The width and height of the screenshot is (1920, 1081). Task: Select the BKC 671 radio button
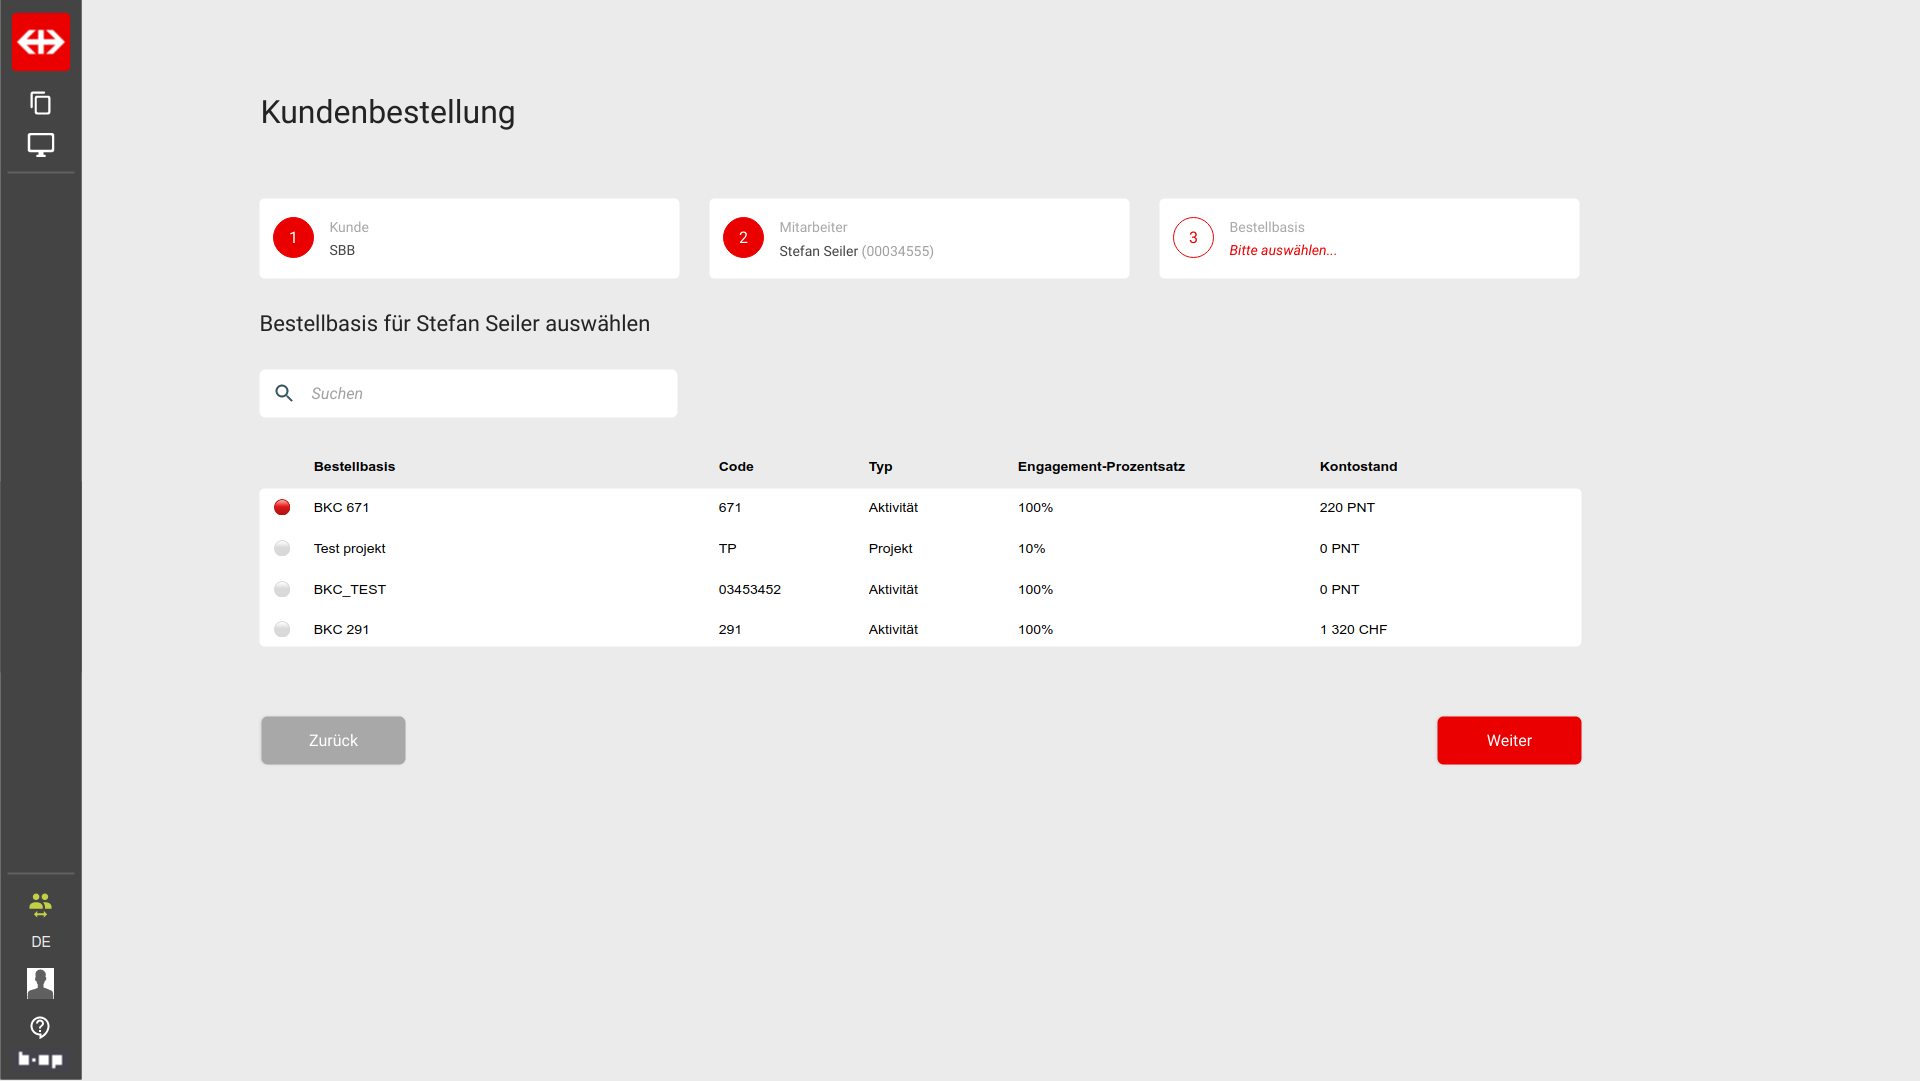coord(282,508)
